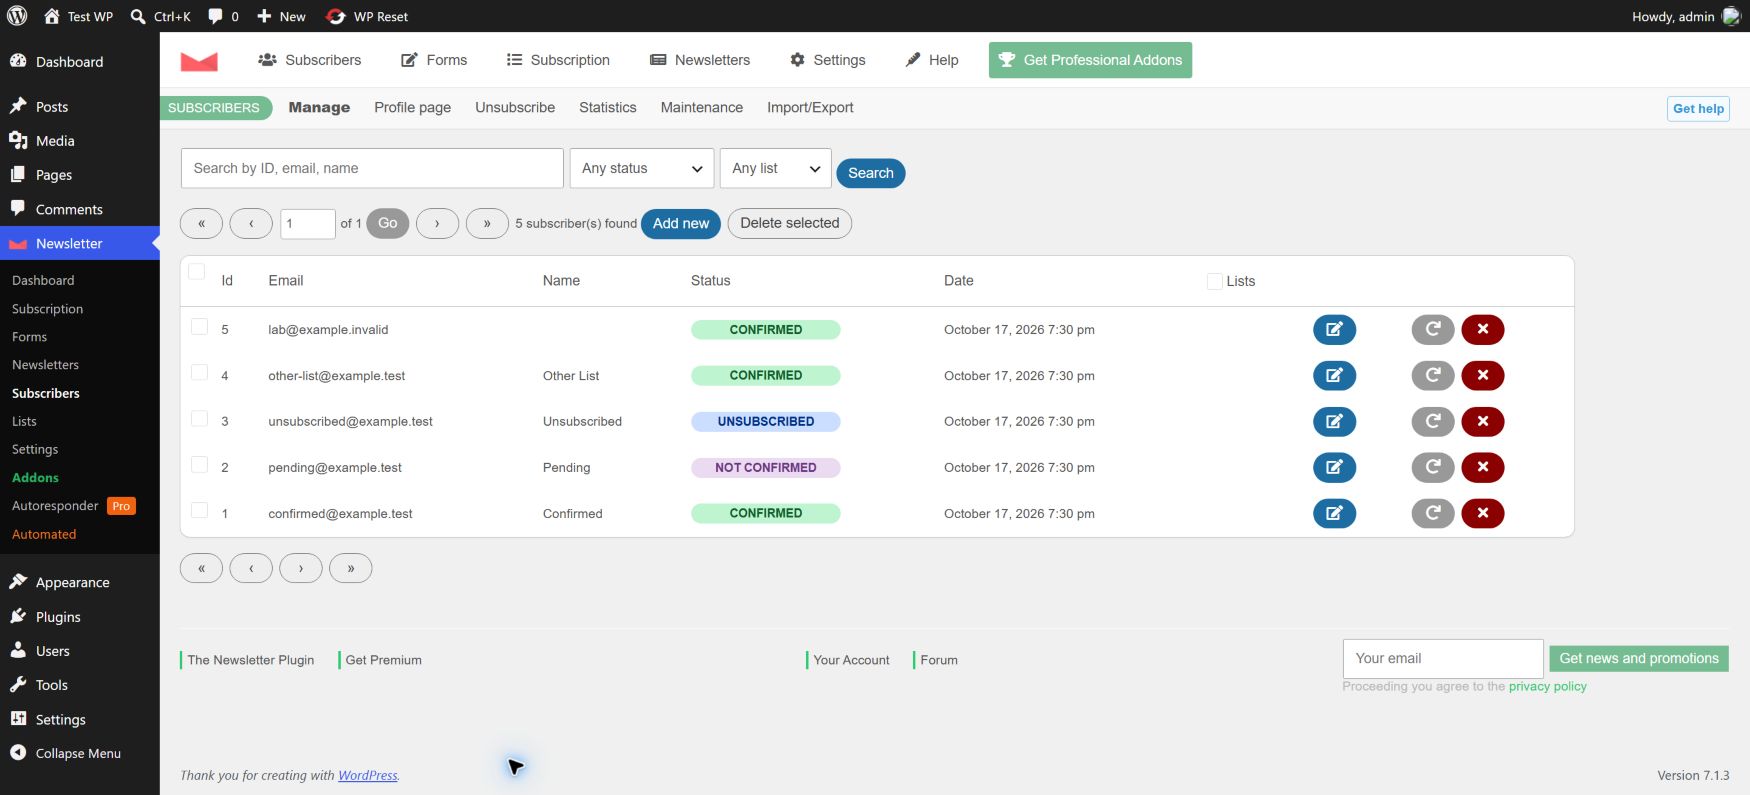The image size is (1750, 795).
Task: Edit subscriber pending@example.test
Action: click(1334, 467)
